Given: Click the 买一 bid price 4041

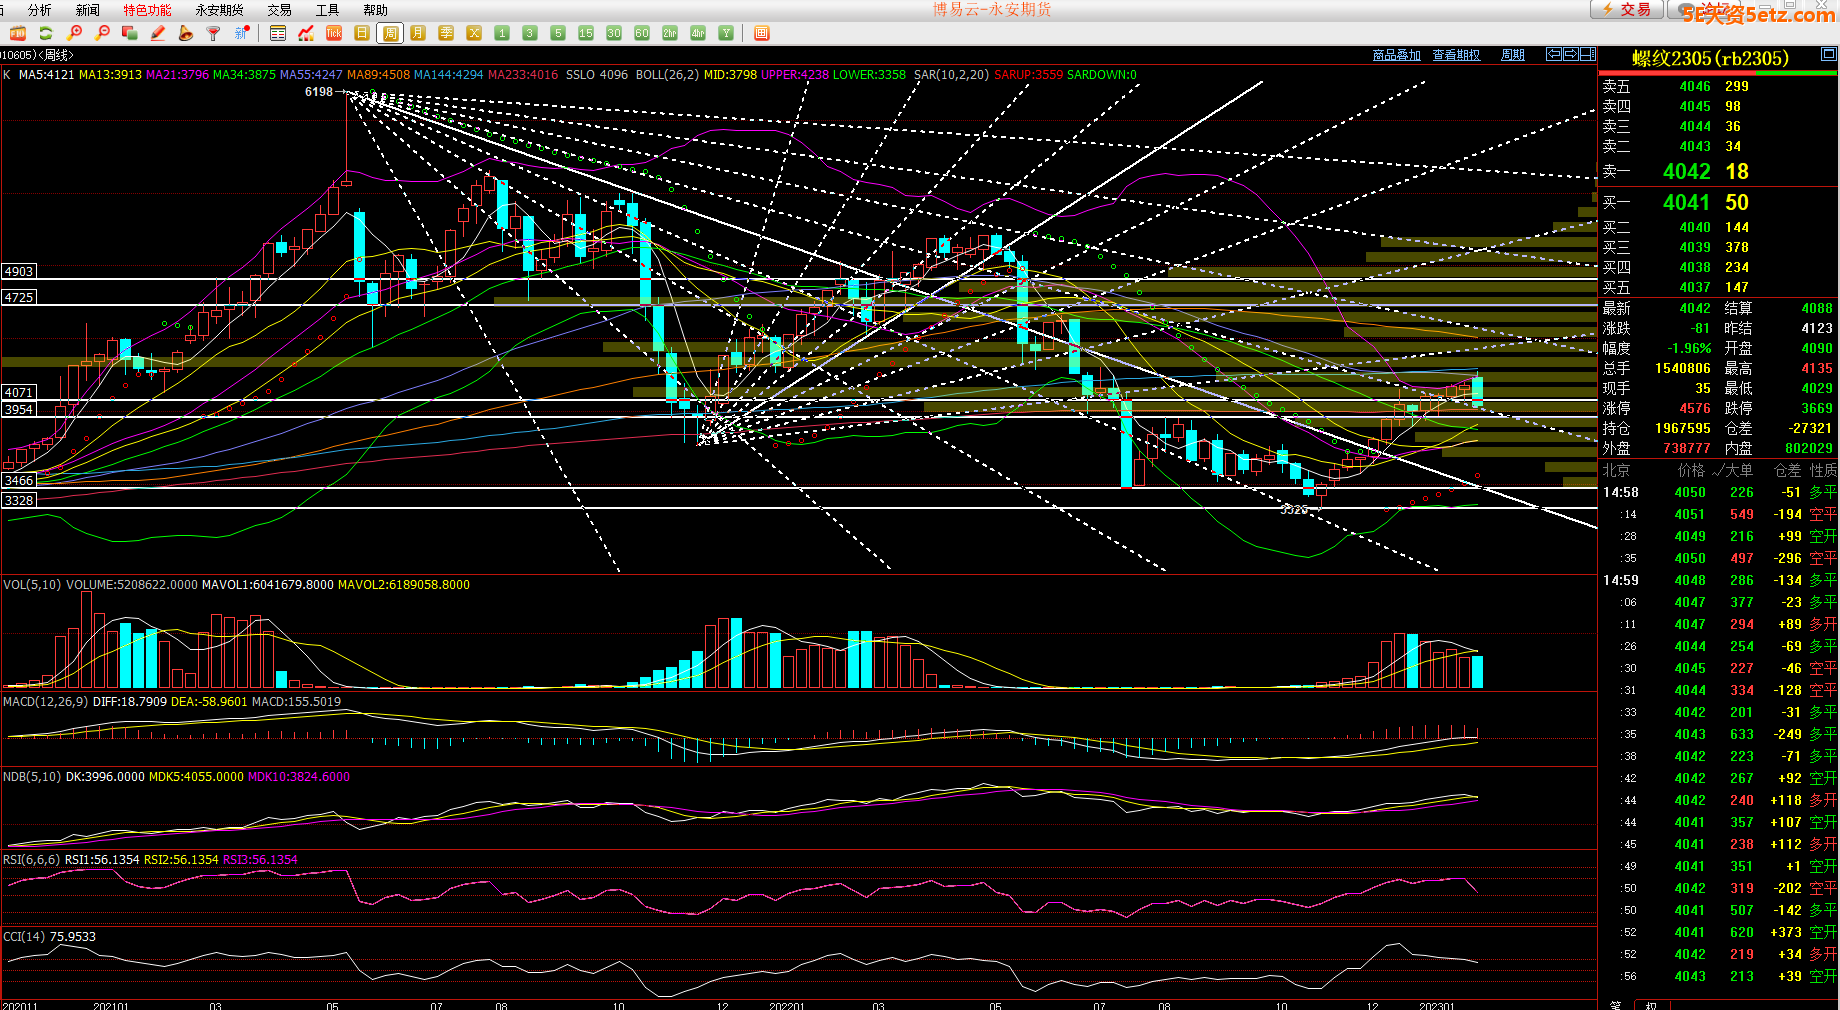Looking at the screenshot, I should point(1687,203).
